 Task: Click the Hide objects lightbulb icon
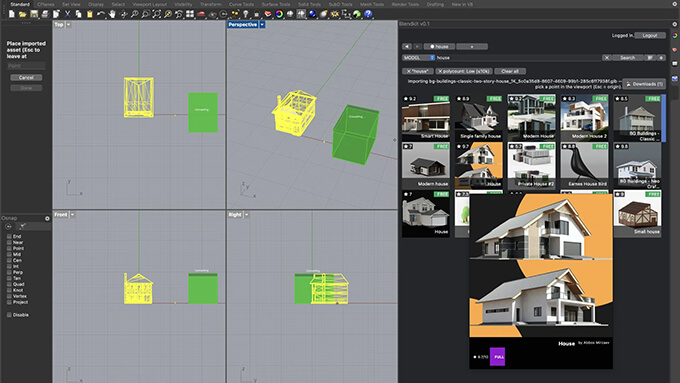(246, 14)
